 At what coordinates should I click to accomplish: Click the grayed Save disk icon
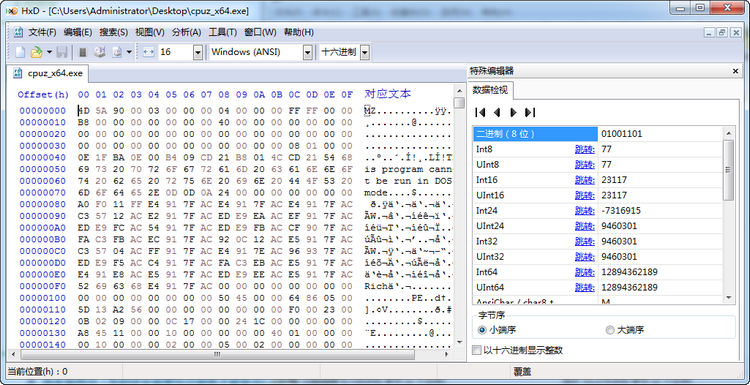pyautogui.click(x=62, y=52)
